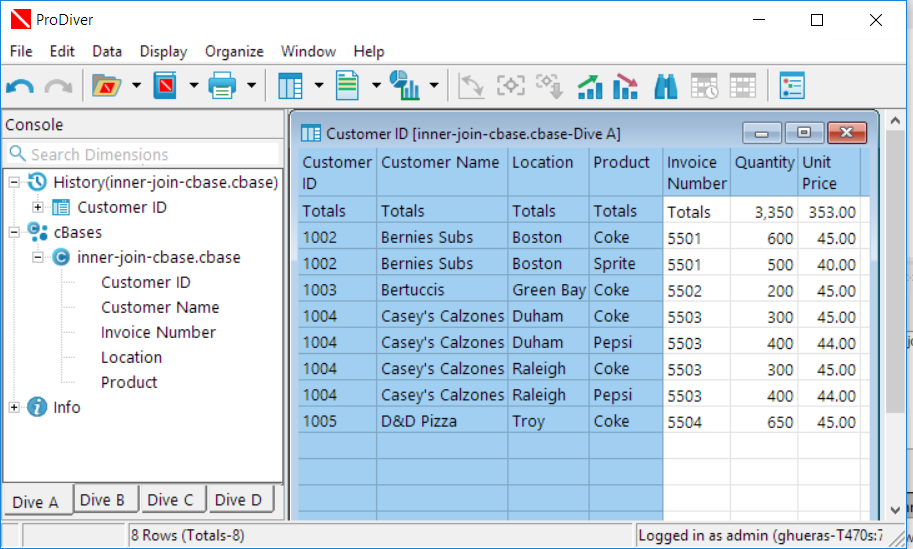Click the Sort ascending bar icon

(590, 86)
